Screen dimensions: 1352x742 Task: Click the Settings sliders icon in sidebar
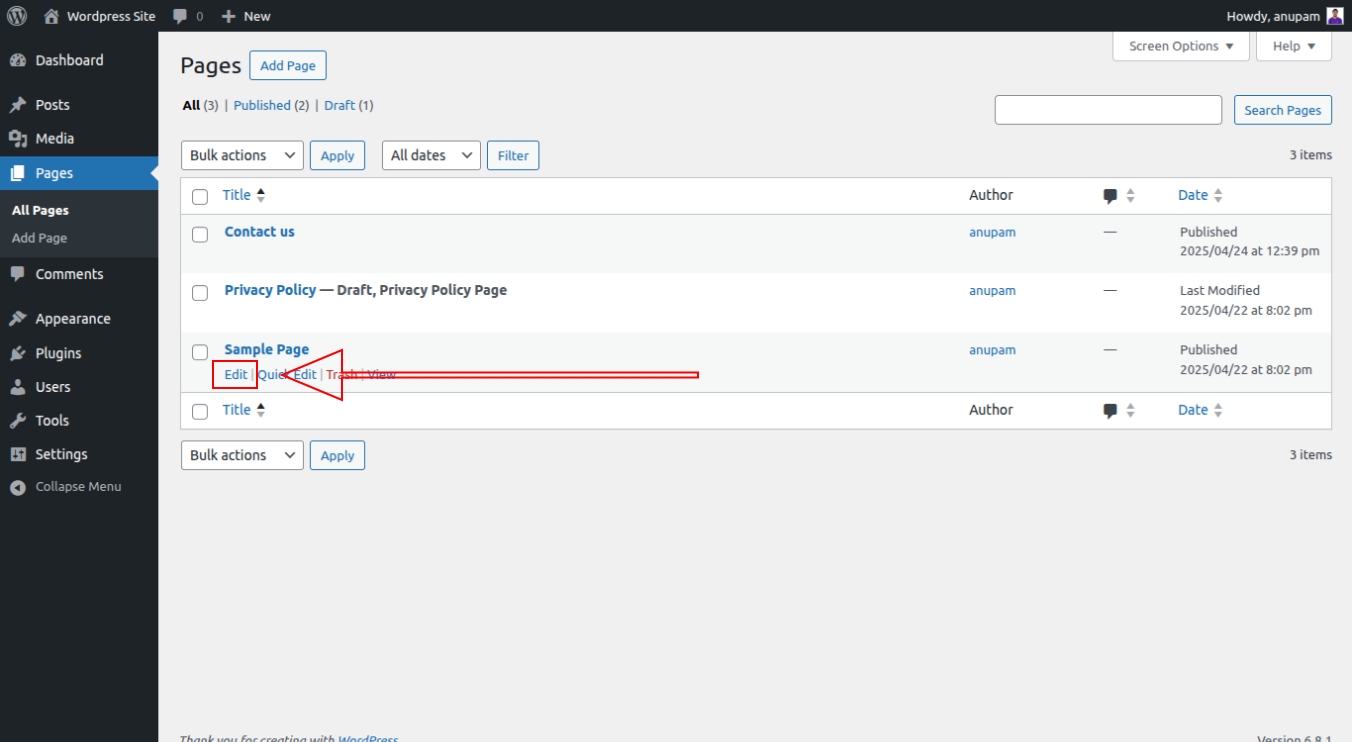pos(17,454)
